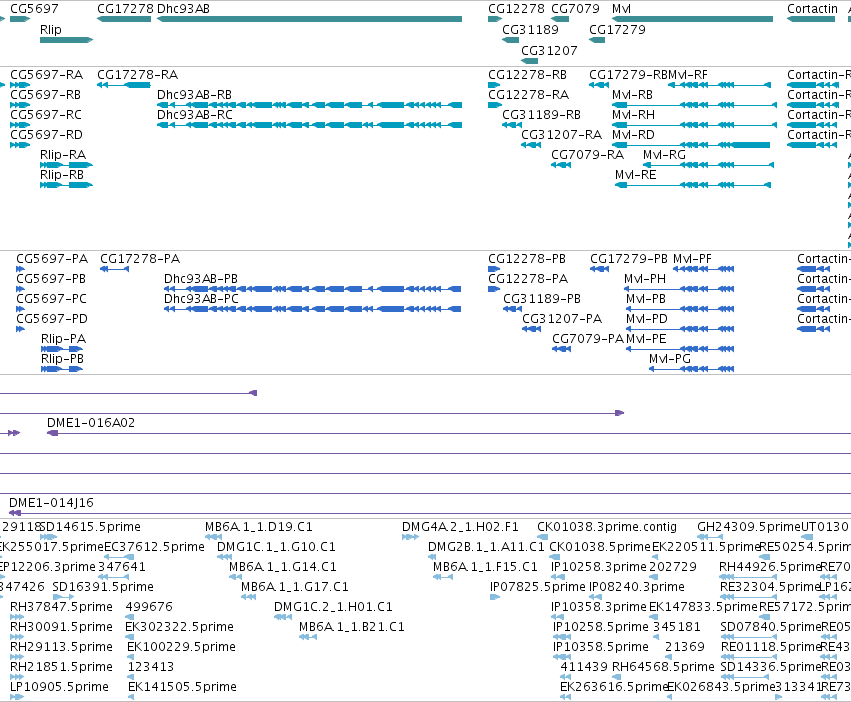Click the Mvl-PH protein label

tap(645, 279)
